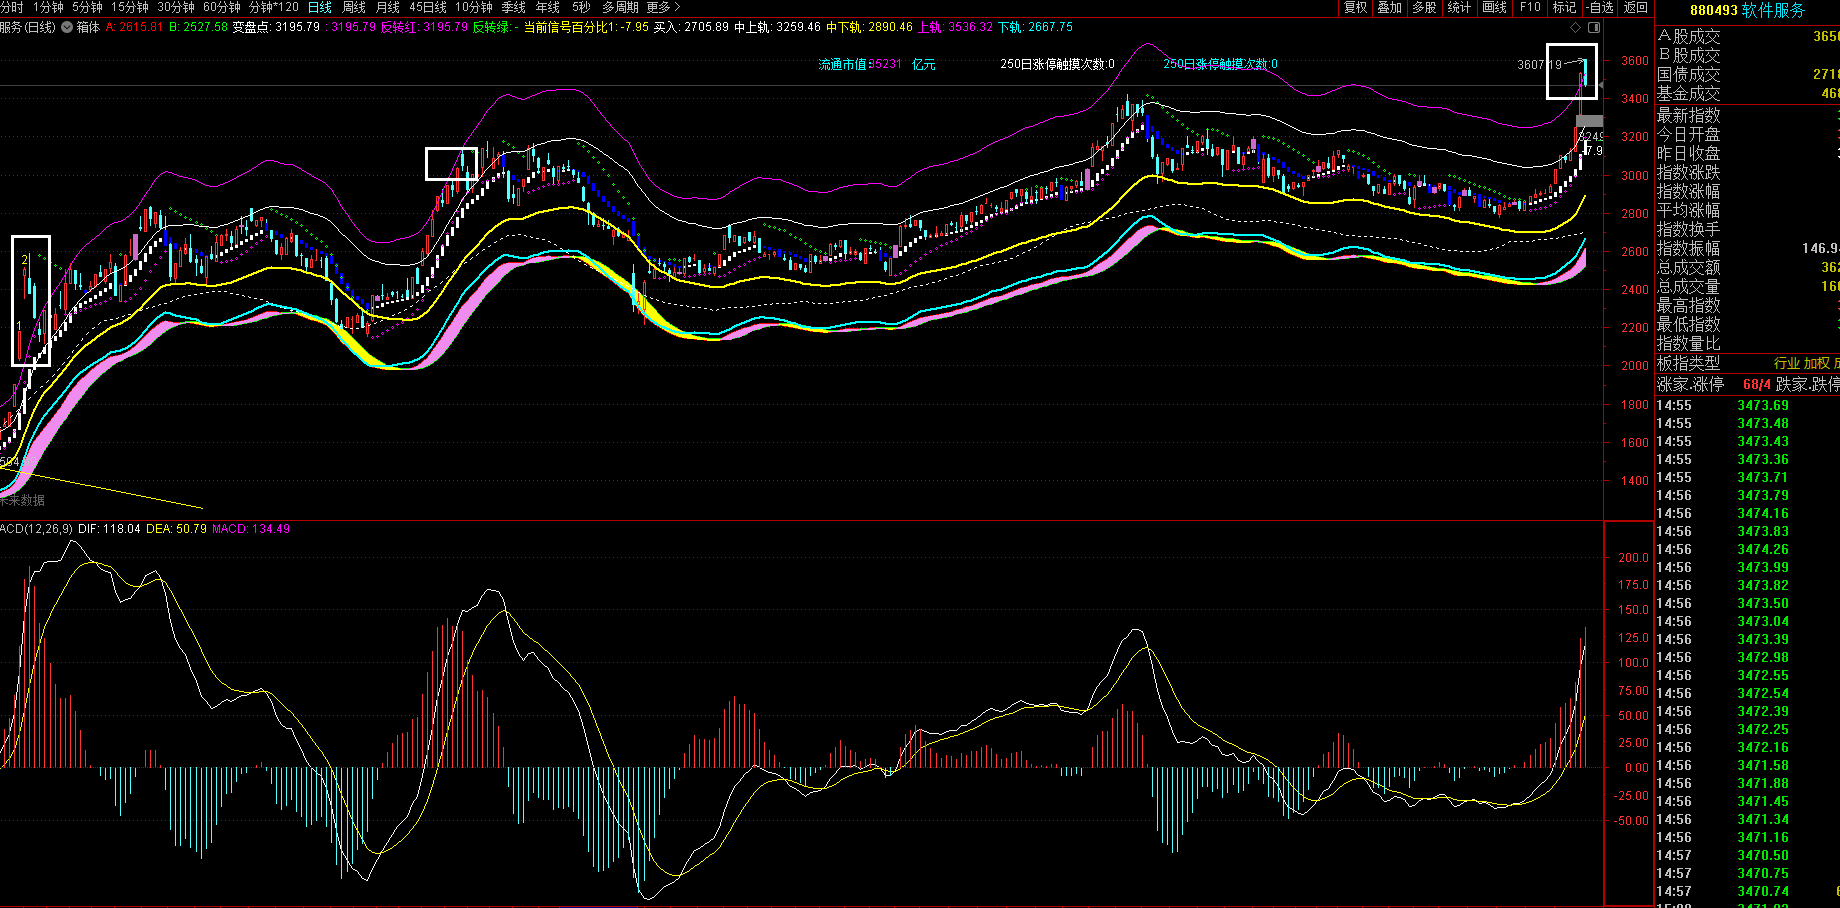
Task: Open F10 company information
Action: point(1530,8)
